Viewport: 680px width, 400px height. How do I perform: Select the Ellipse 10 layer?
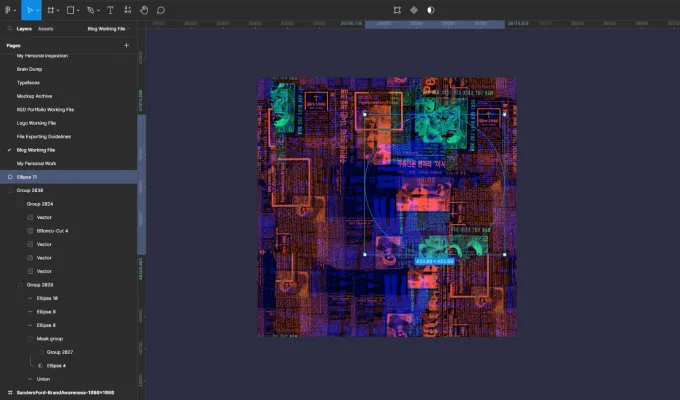[x=47, y=298]
